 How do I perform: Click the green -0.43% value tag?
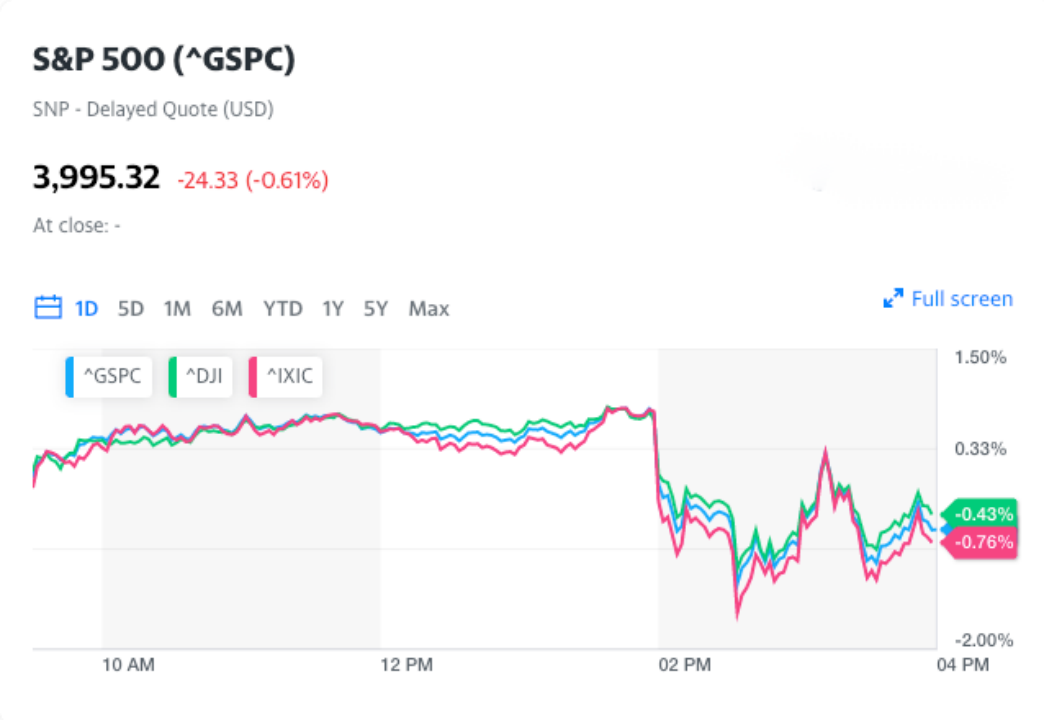pos(983,514)
